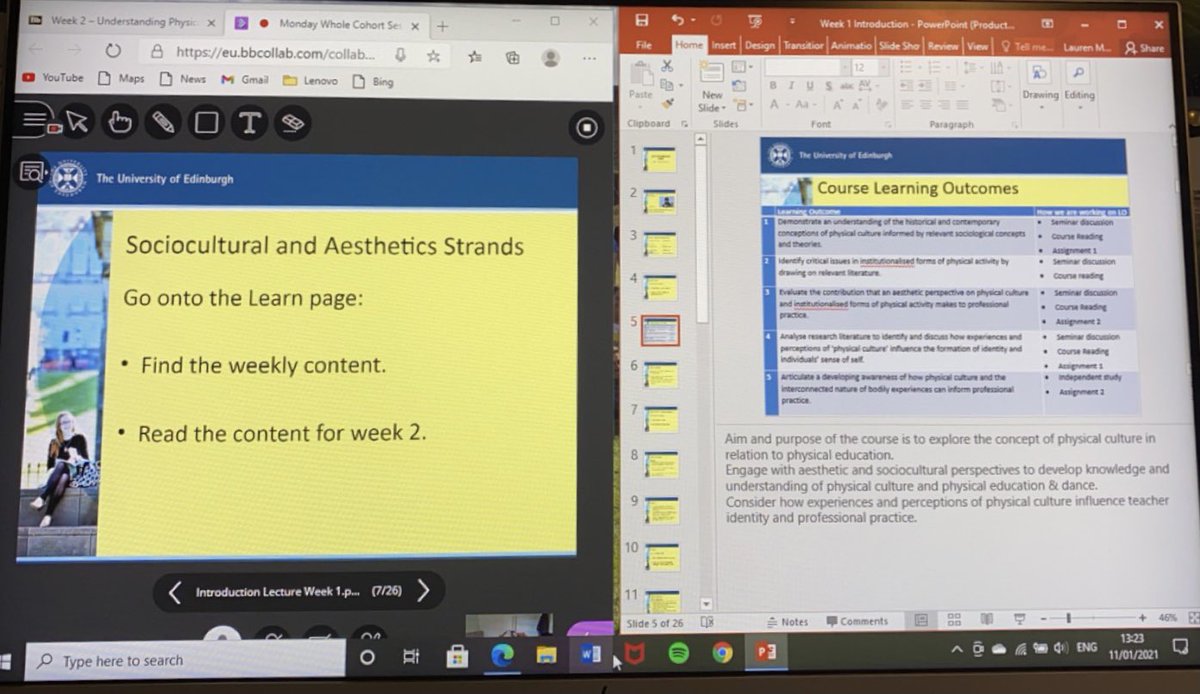Switch to the View ribbon tab
The image size is (1200, 694).
click(x=977, y=46)
